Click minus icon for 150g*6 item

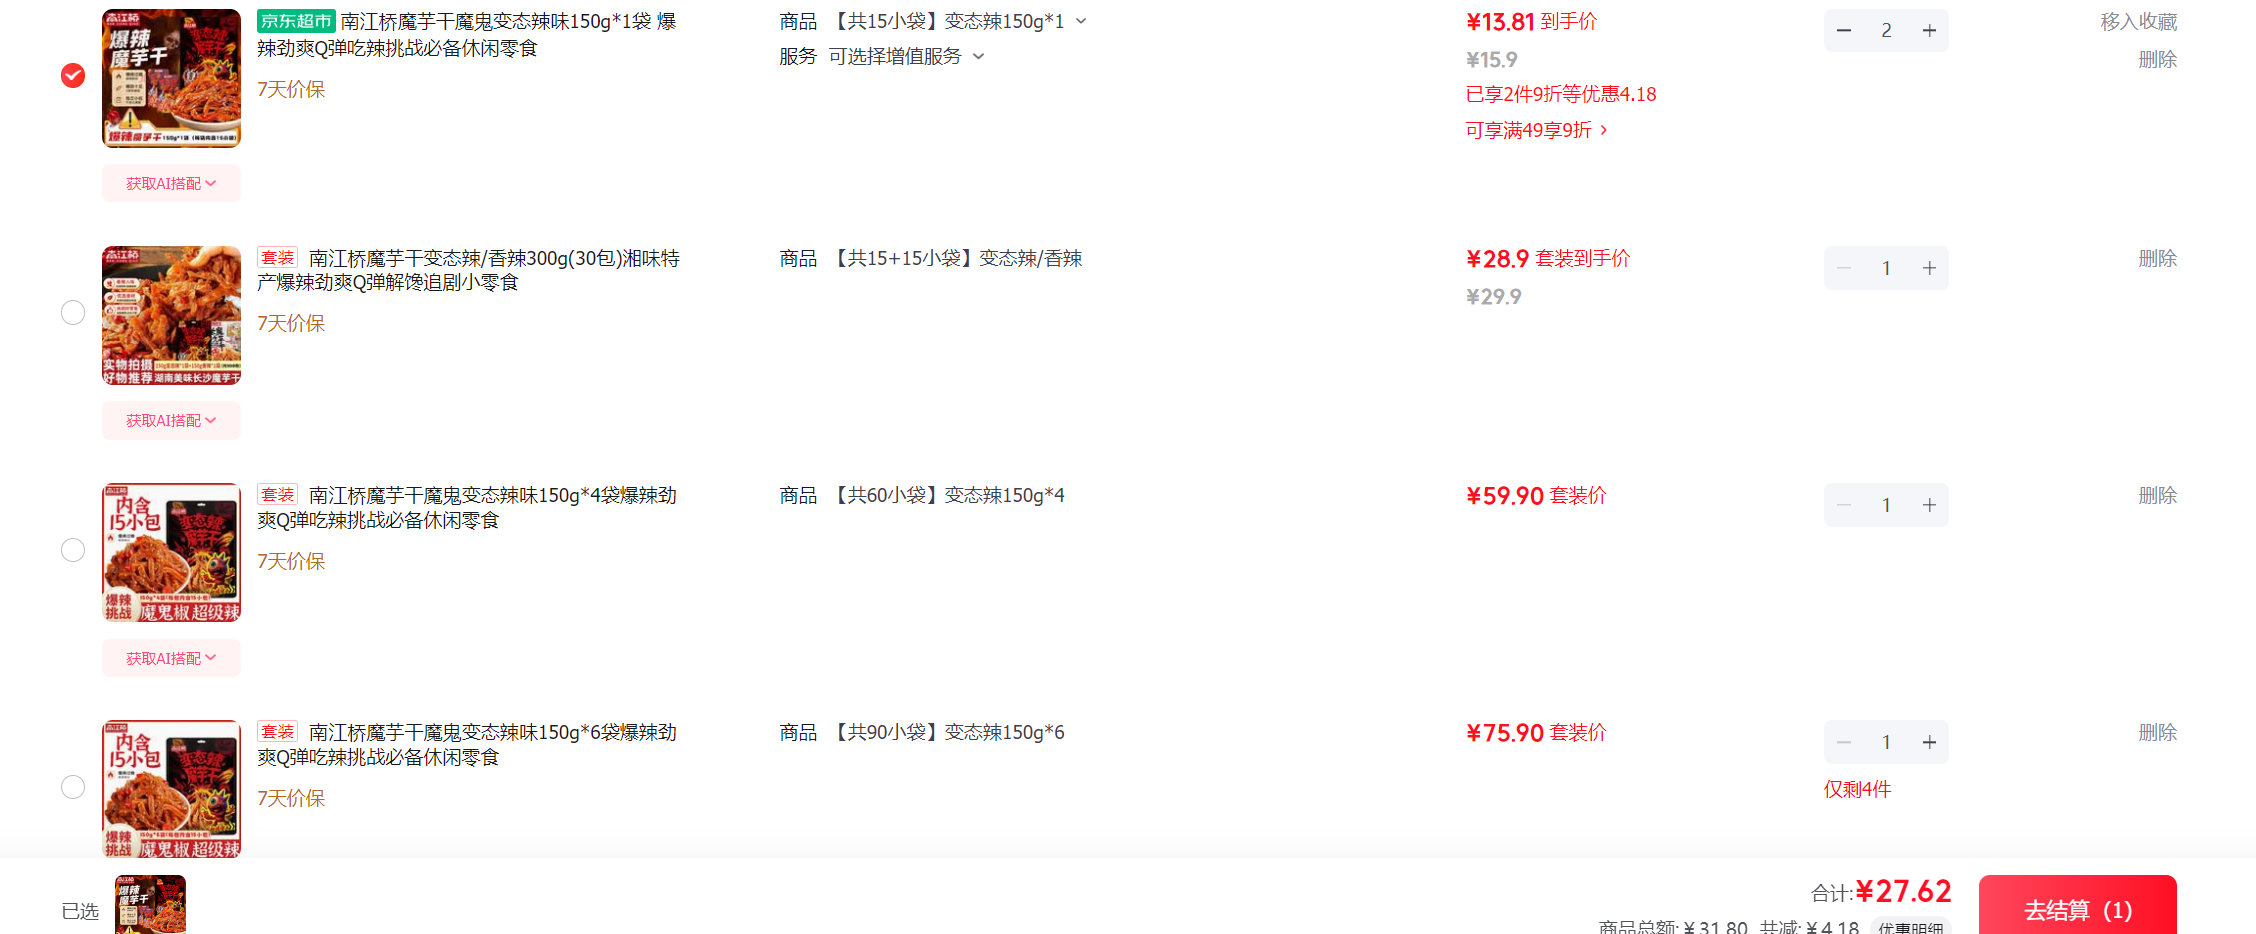point(1844,742)
